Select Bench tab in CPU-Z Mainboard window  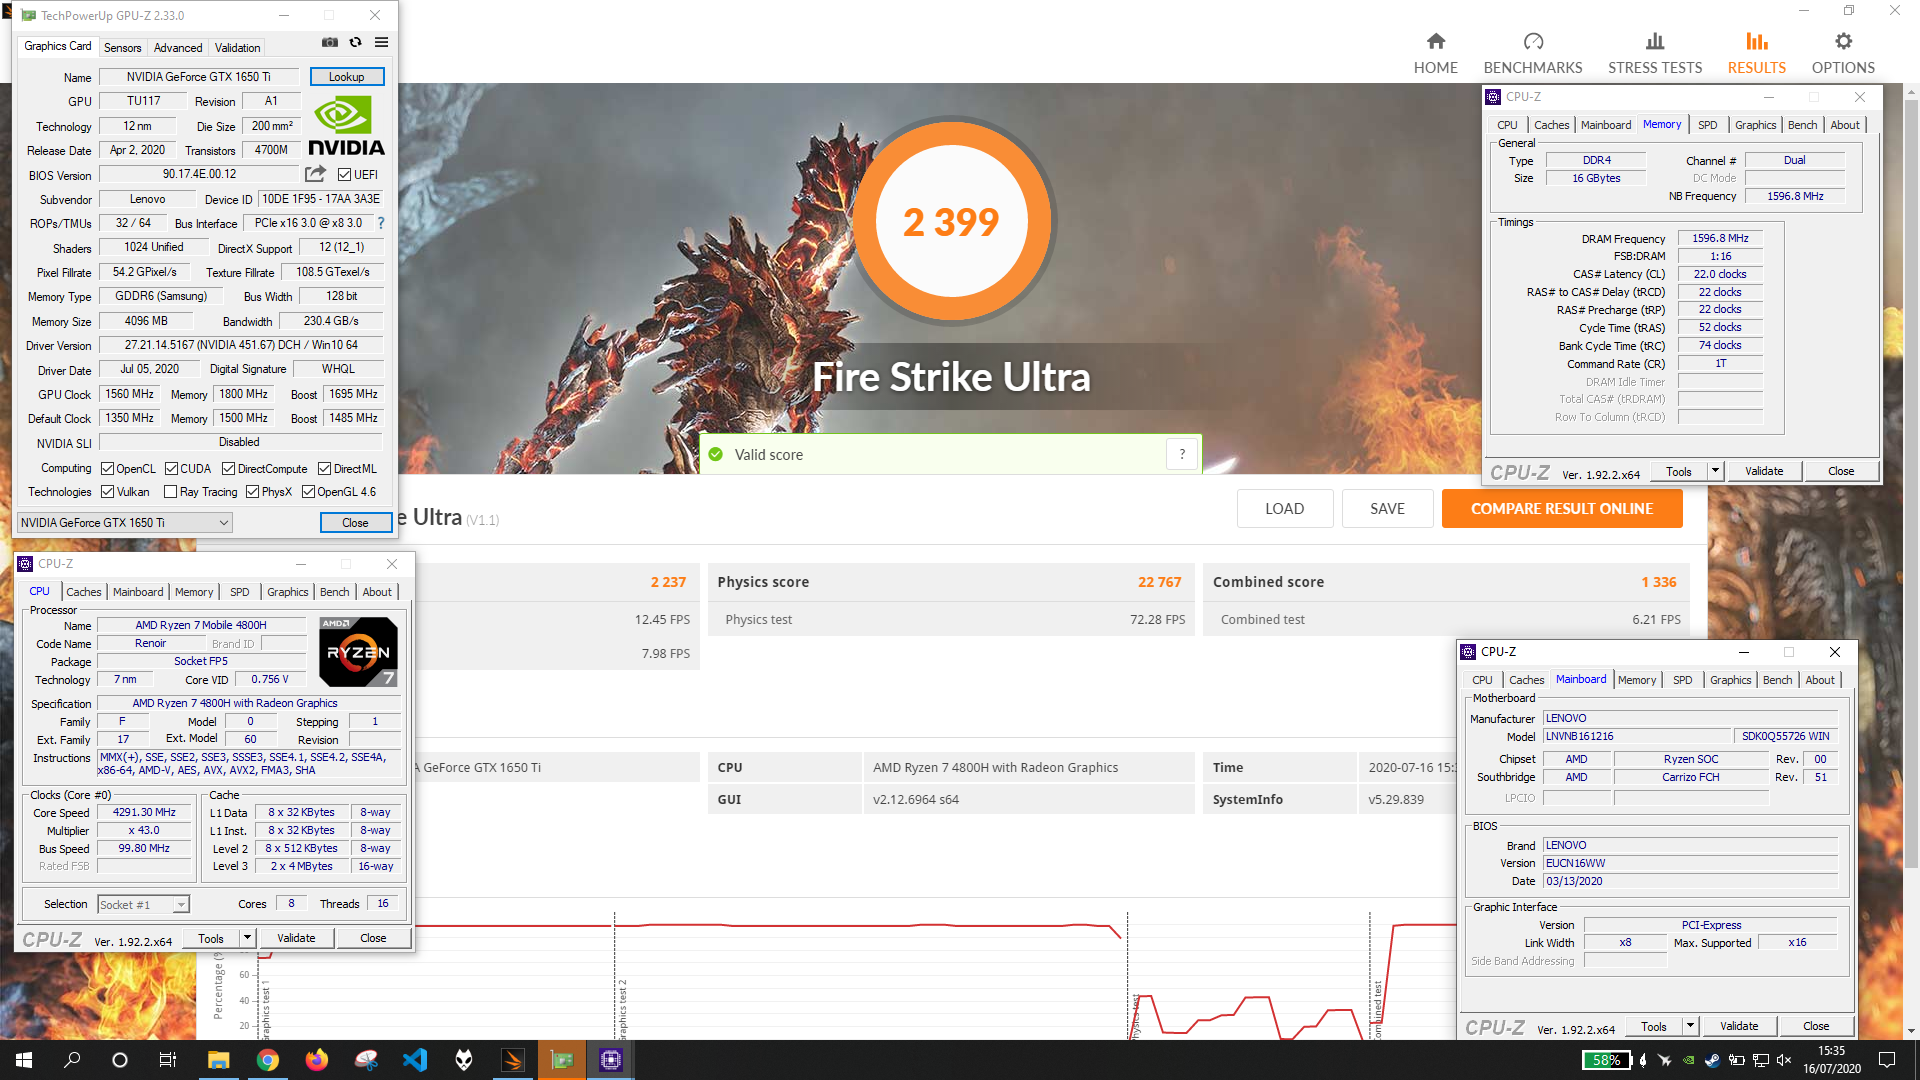coord(1777,680)
